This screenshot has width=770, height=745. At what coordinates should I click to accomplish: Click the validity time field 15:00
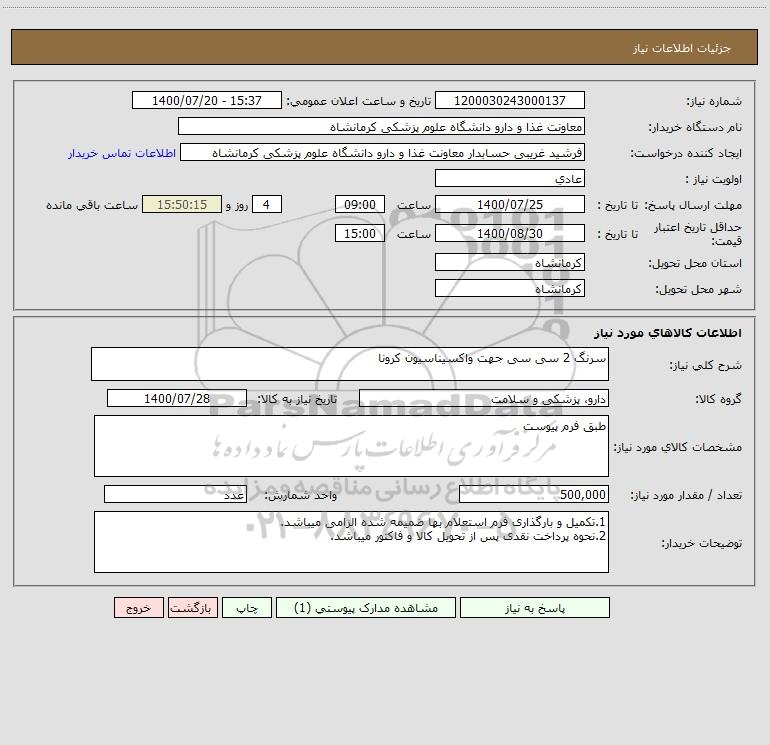[359, 233]
